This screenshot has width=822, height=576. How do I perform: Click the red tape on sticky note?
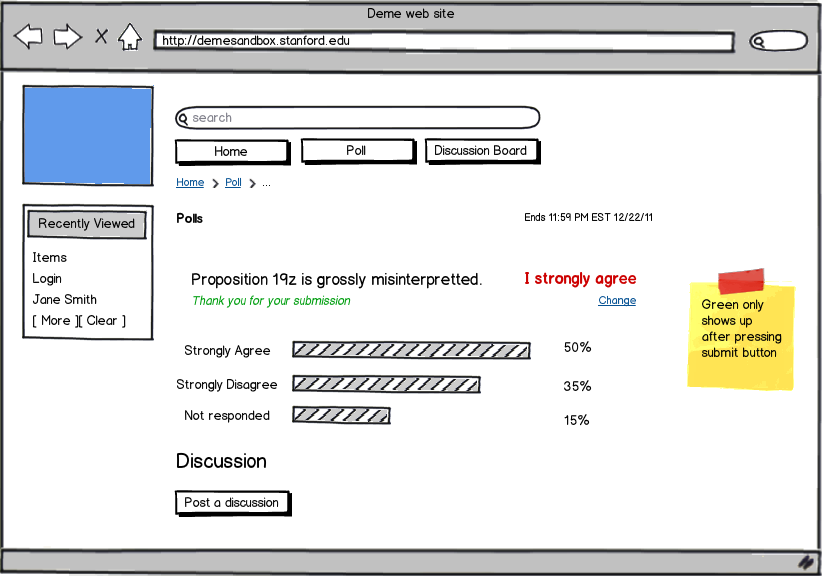(741, 281)
